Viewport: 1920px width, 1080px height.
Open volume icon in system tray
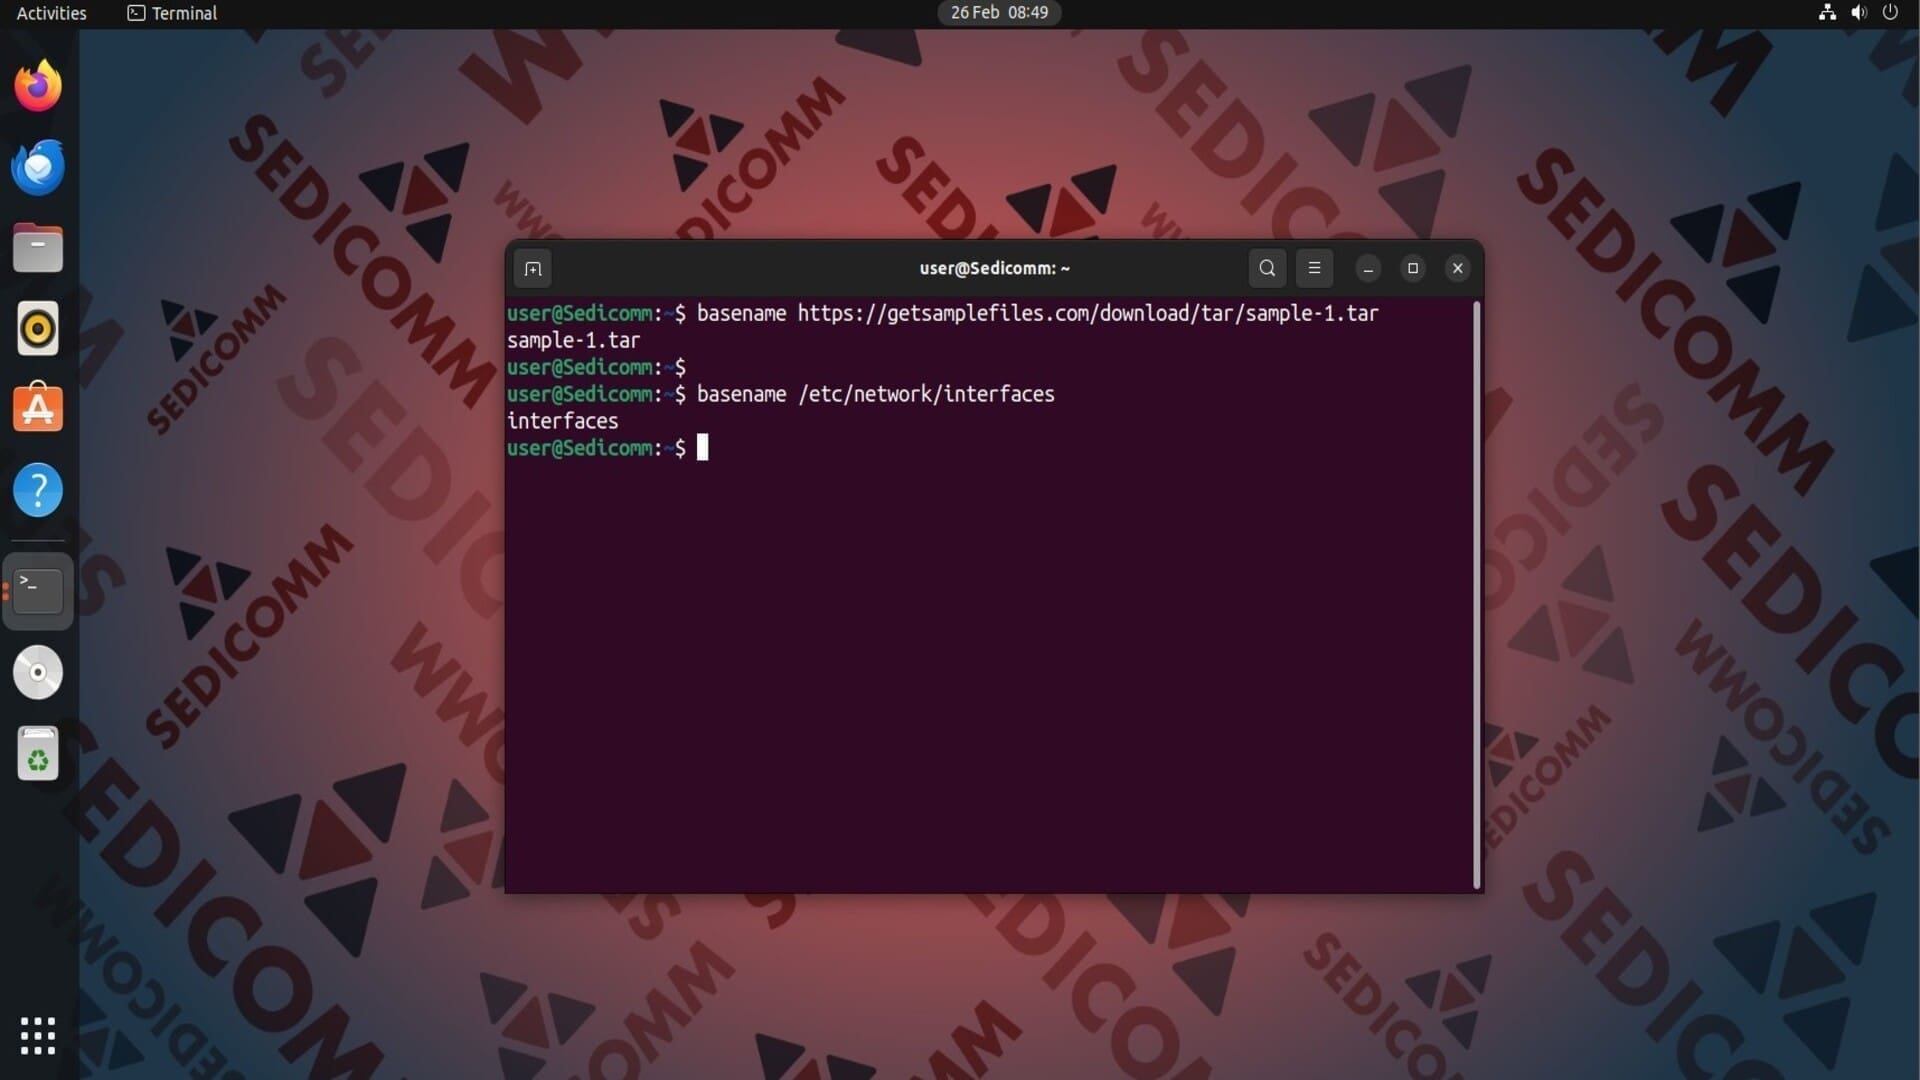pos(1858,13)
